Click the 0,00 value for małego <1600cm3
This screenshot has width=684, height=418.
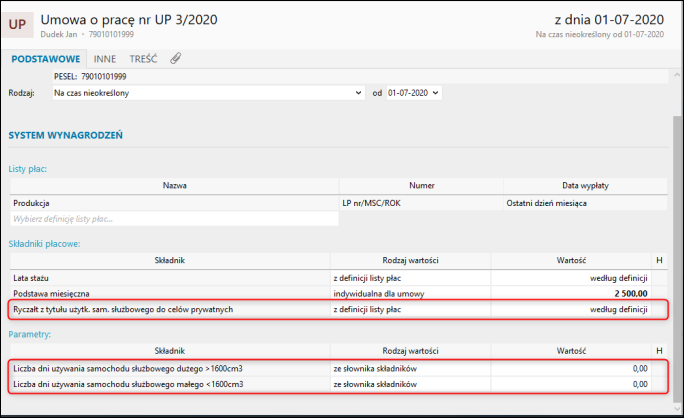[571, 384]
